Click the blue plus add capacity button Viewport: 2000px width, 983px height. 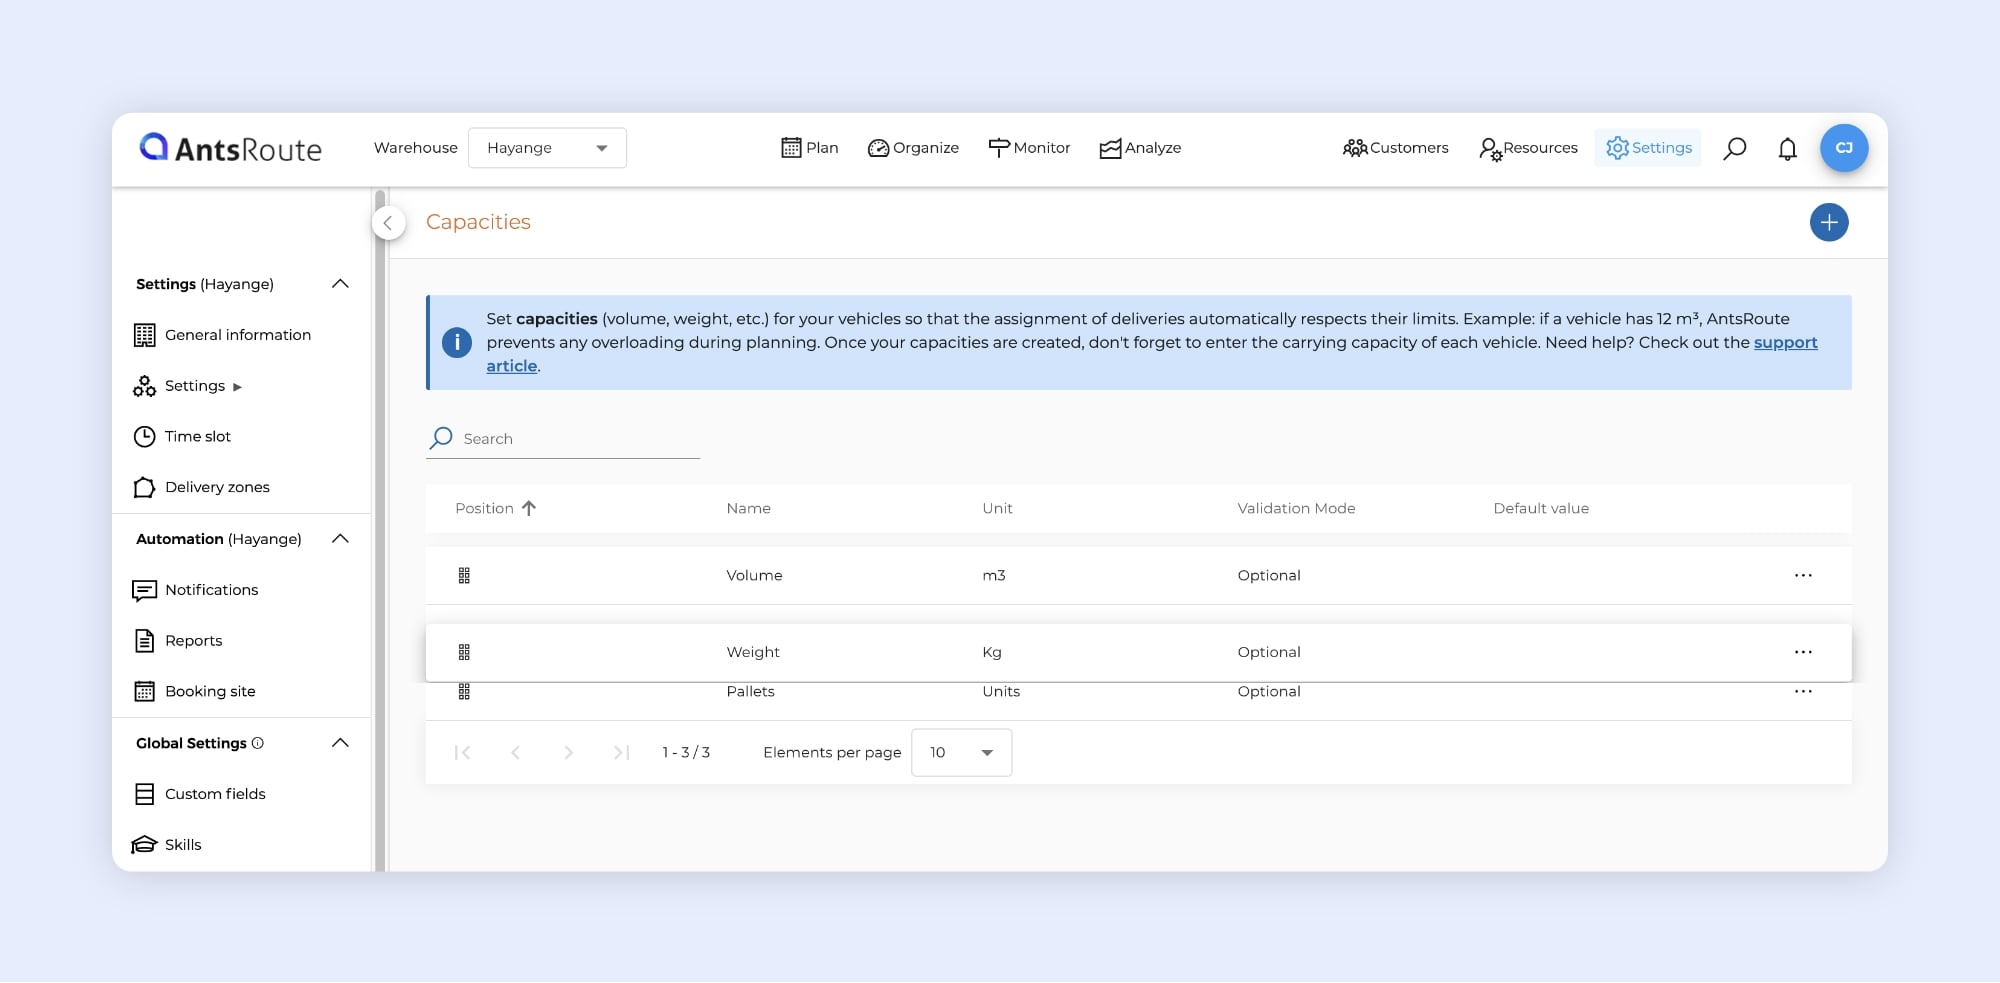click(x=1828, y=222)
